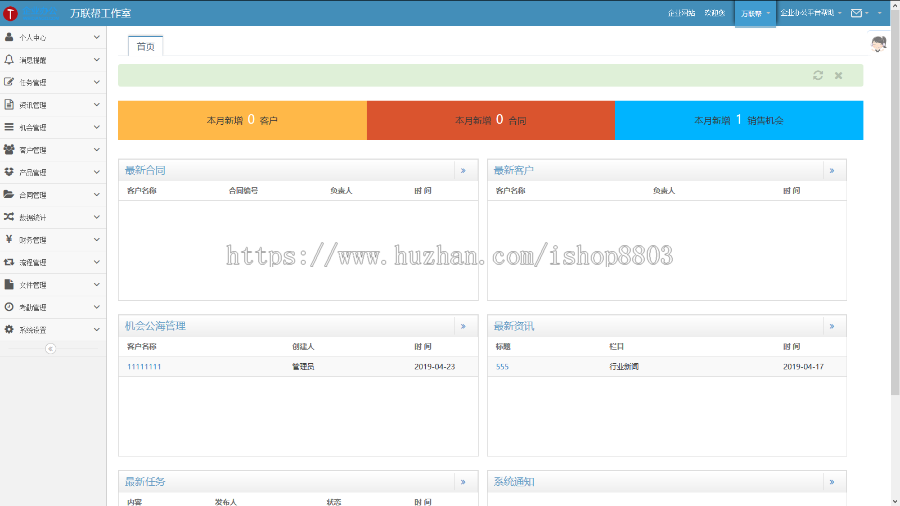Click the 最新客户 panel heading
Screen dimensions: 900x506
514,170
